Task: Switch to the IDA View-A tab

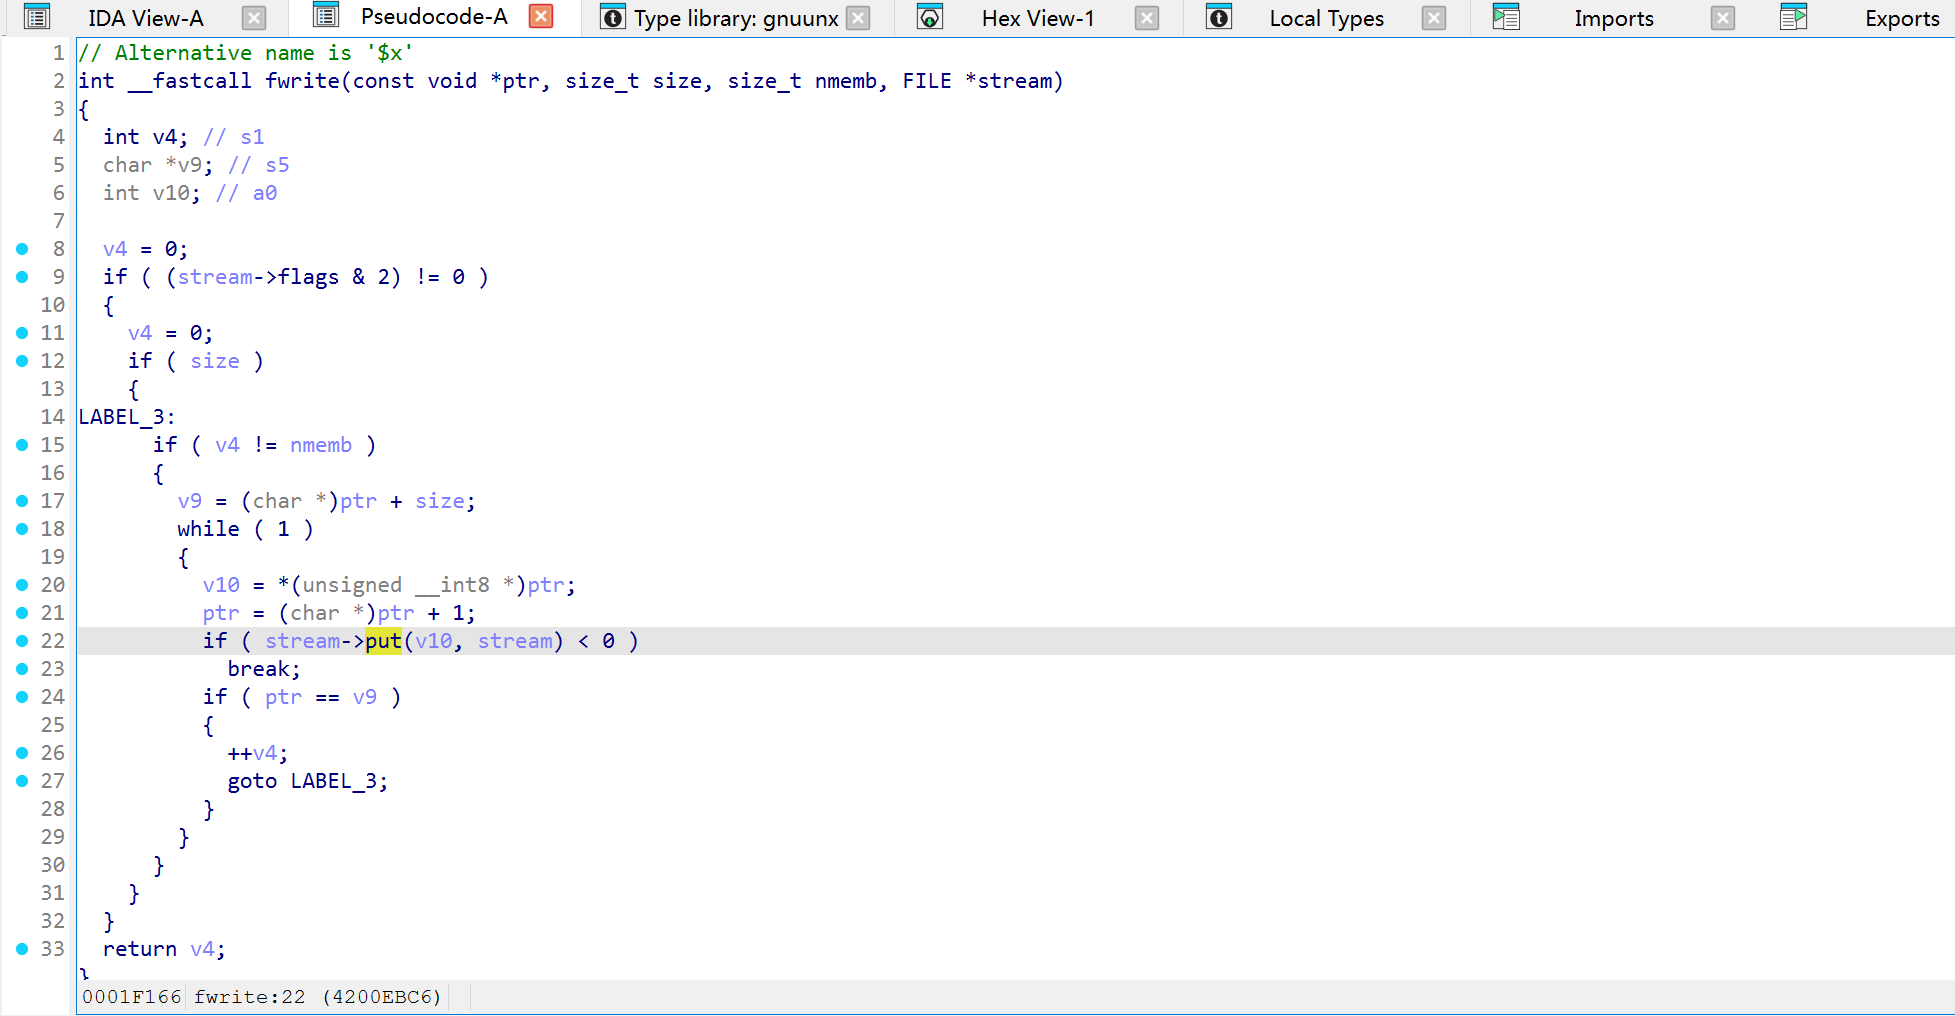Action: [x=145, y=18]
